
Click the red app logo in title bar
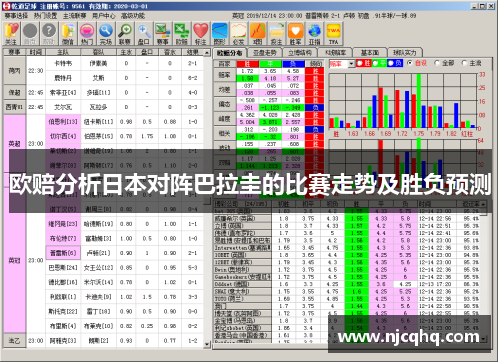6,6
